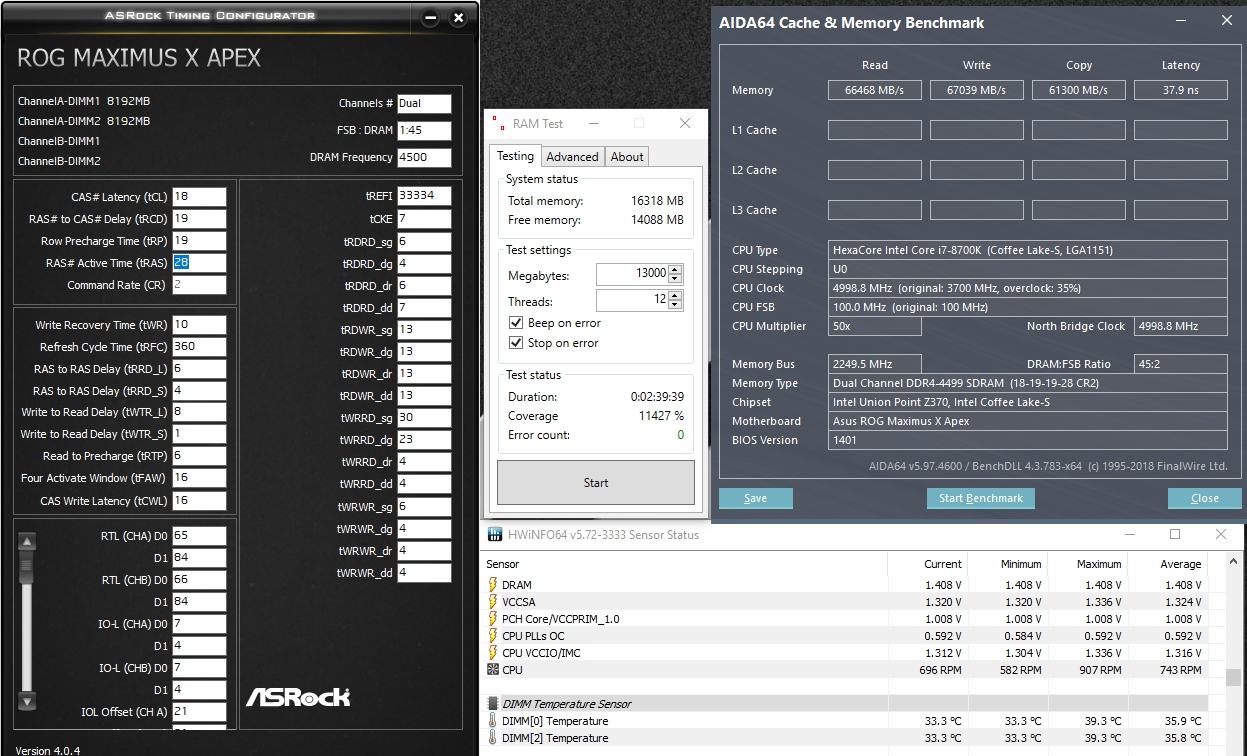The width and height of the screenshot is (1247, 756).
Task: Click the HWiNFO64 app icon in title bar
Action: 494,535
